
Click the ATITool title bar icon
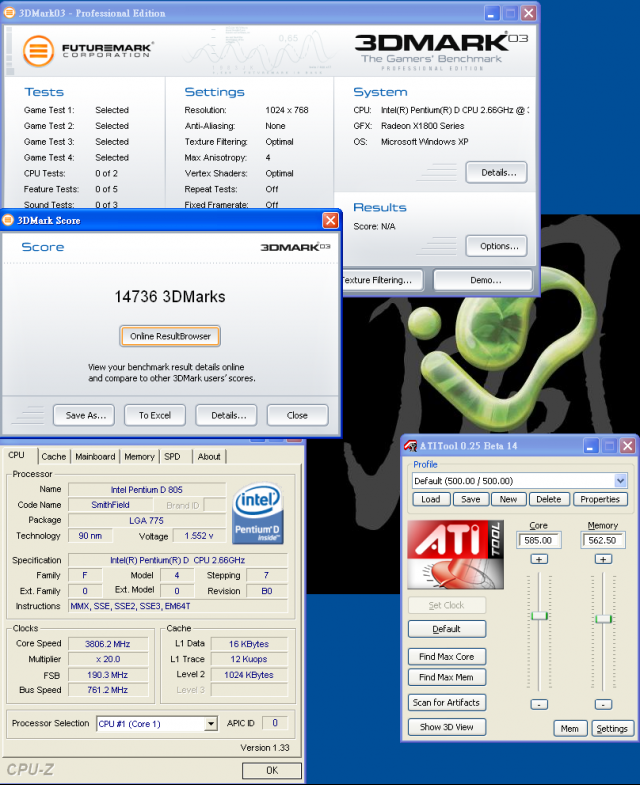coord(411,446)
